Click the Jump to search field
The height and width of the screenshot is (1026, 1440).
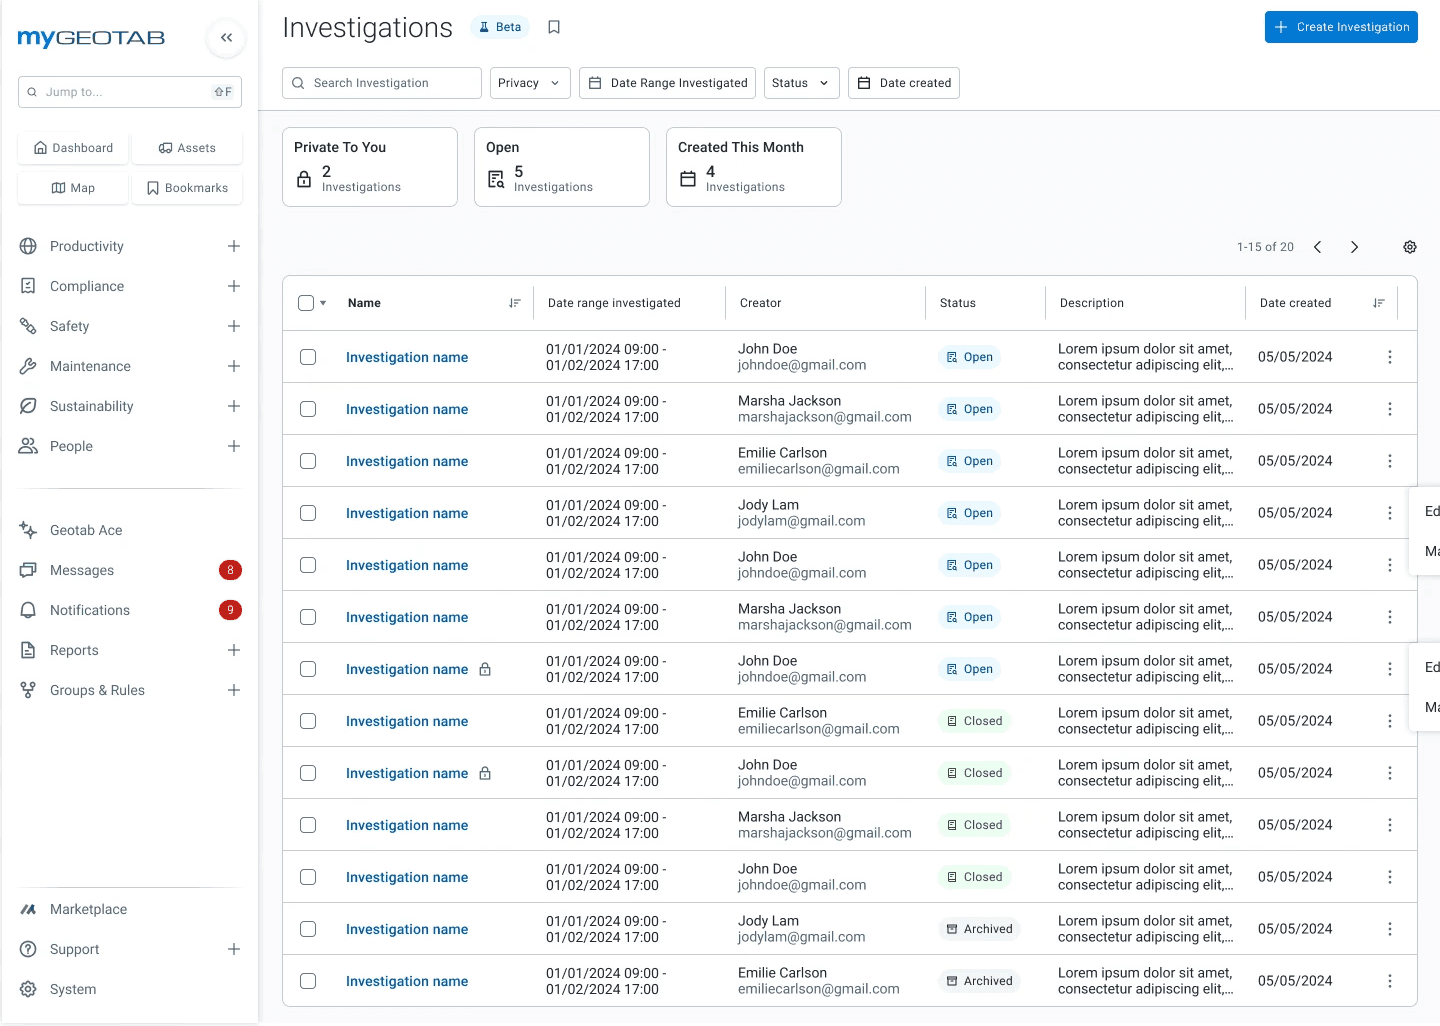point(130,92)
